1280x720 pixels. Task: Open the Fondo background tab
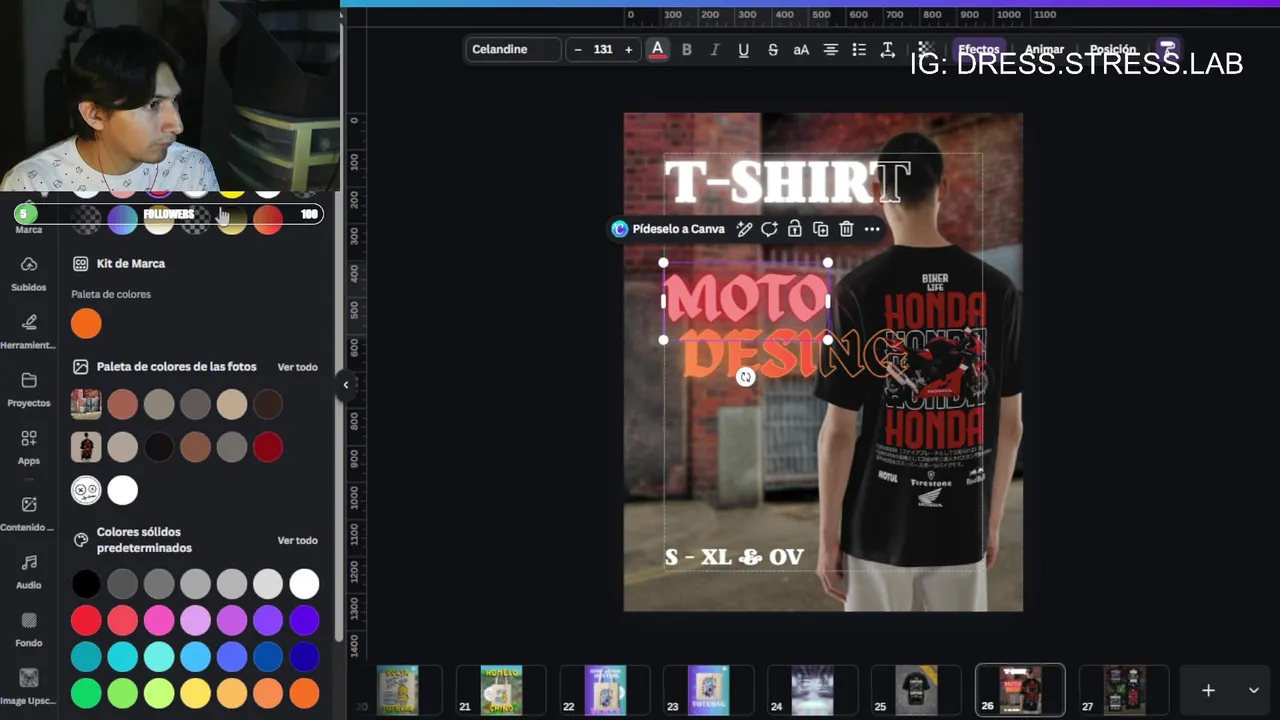click(28, 630)
